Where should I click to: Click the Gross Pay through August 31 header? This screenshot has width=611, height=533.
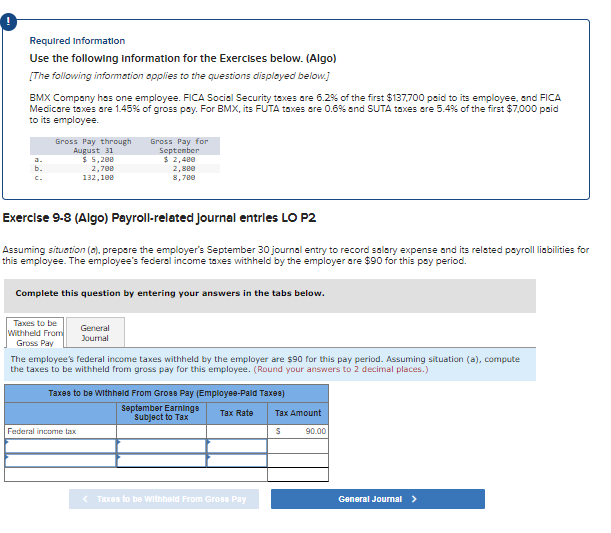pyautogui.click(x=93, y=146)
